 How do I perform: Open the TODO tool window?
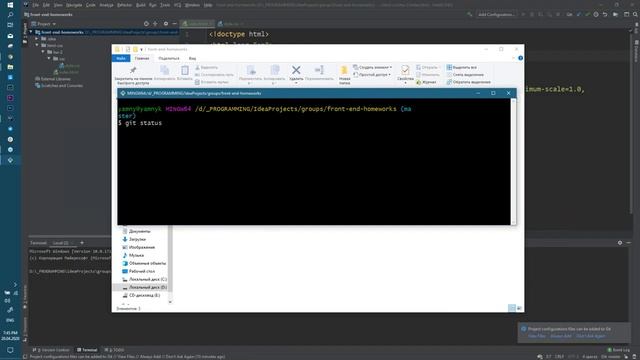[115, 350]
